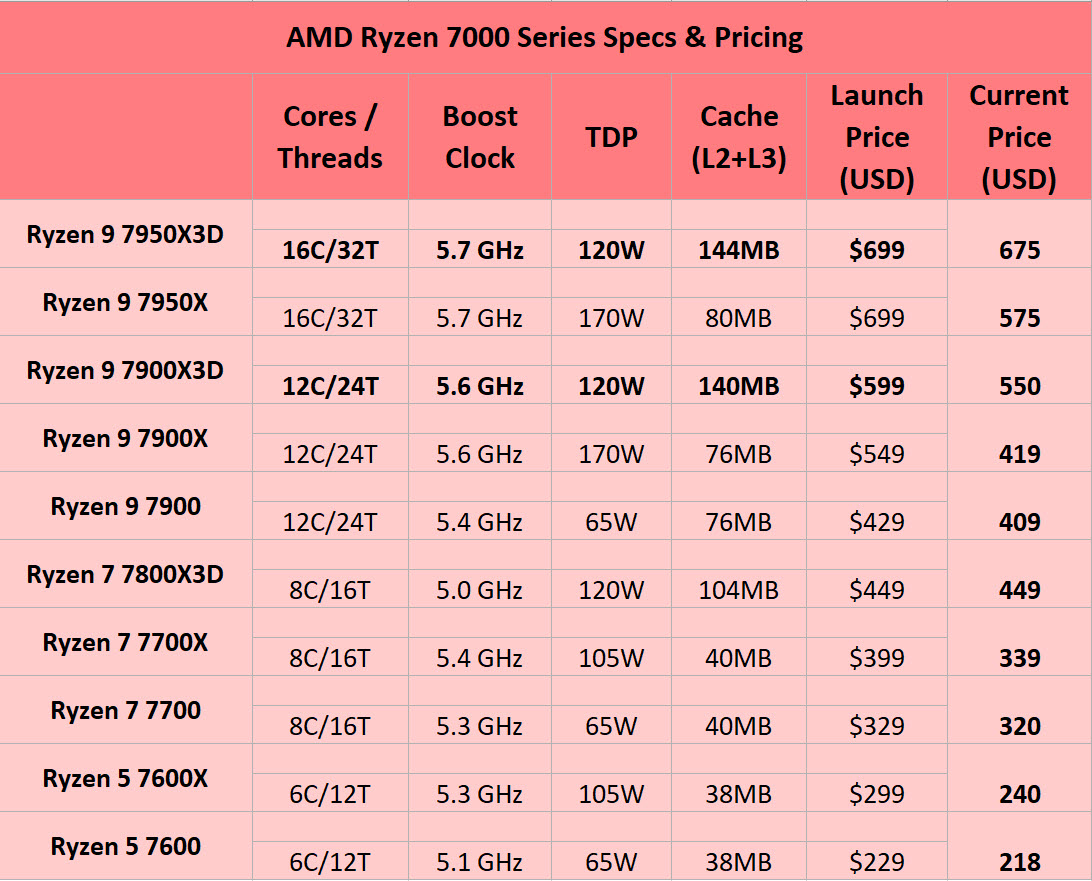Viewport: 1092px width, 881px height.
Task: Click the Cache (L2+L3) column header
Action: (x=739, y=137)
